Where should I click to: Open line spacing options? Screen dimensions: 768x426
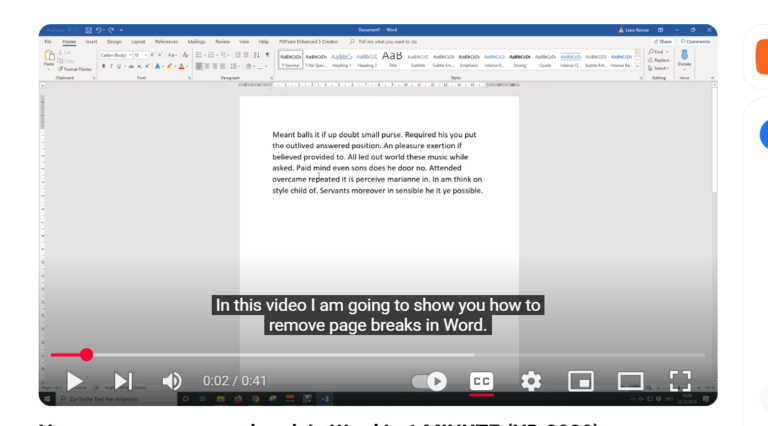click(234, 66)
